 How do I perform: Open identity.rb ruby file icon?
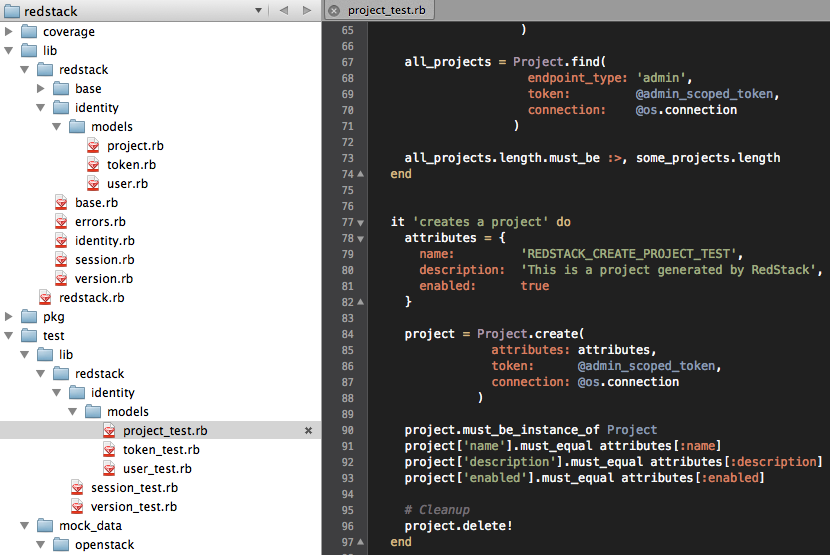pyautogui.click(x=61, y=241)
